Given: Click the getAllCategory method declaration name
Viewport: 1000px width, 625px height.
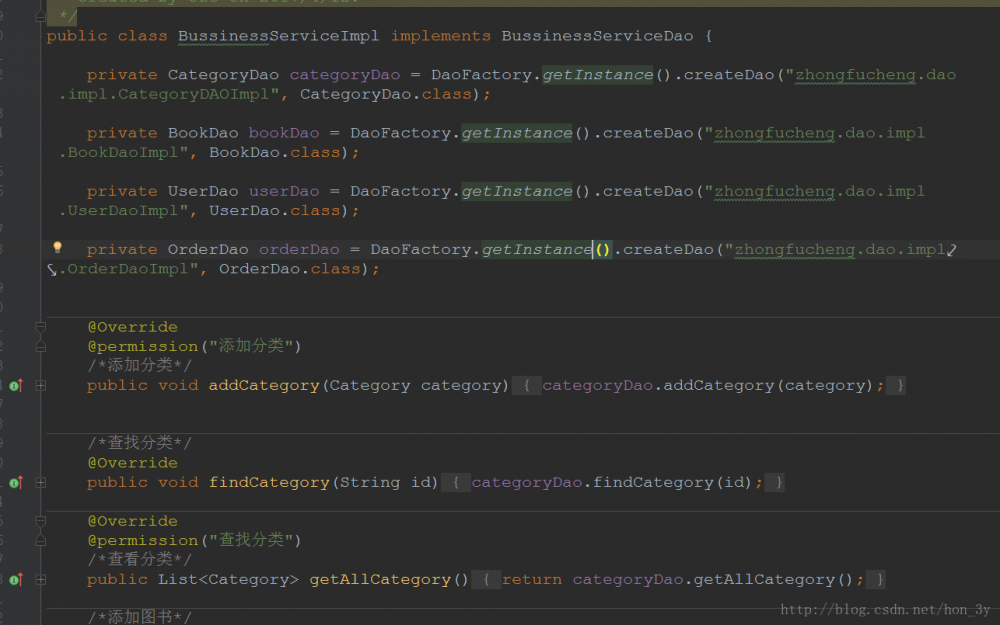Looking at the screenshot, I should pos(379,580).
